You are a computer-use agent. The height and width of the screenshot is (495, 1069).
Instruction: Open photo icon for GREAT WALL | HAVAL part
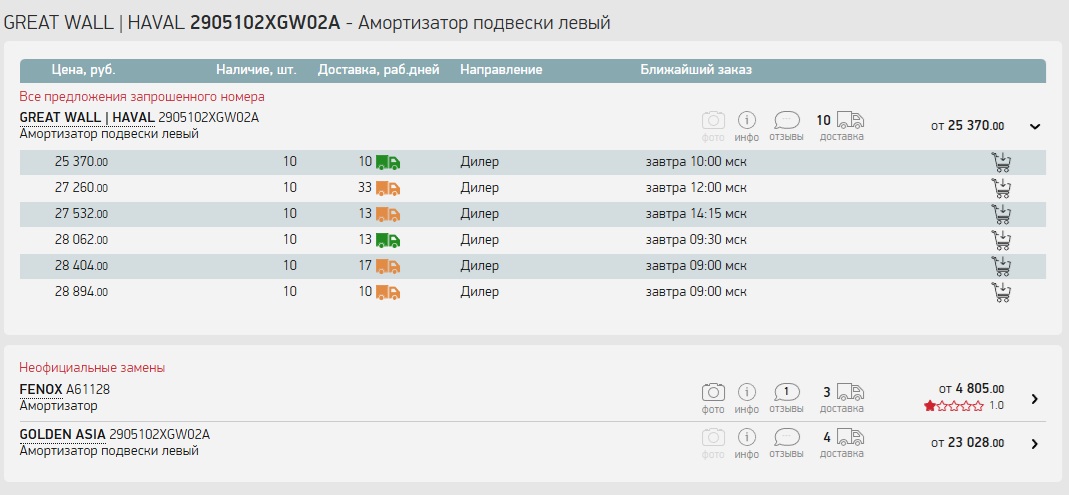click(713, 121)
